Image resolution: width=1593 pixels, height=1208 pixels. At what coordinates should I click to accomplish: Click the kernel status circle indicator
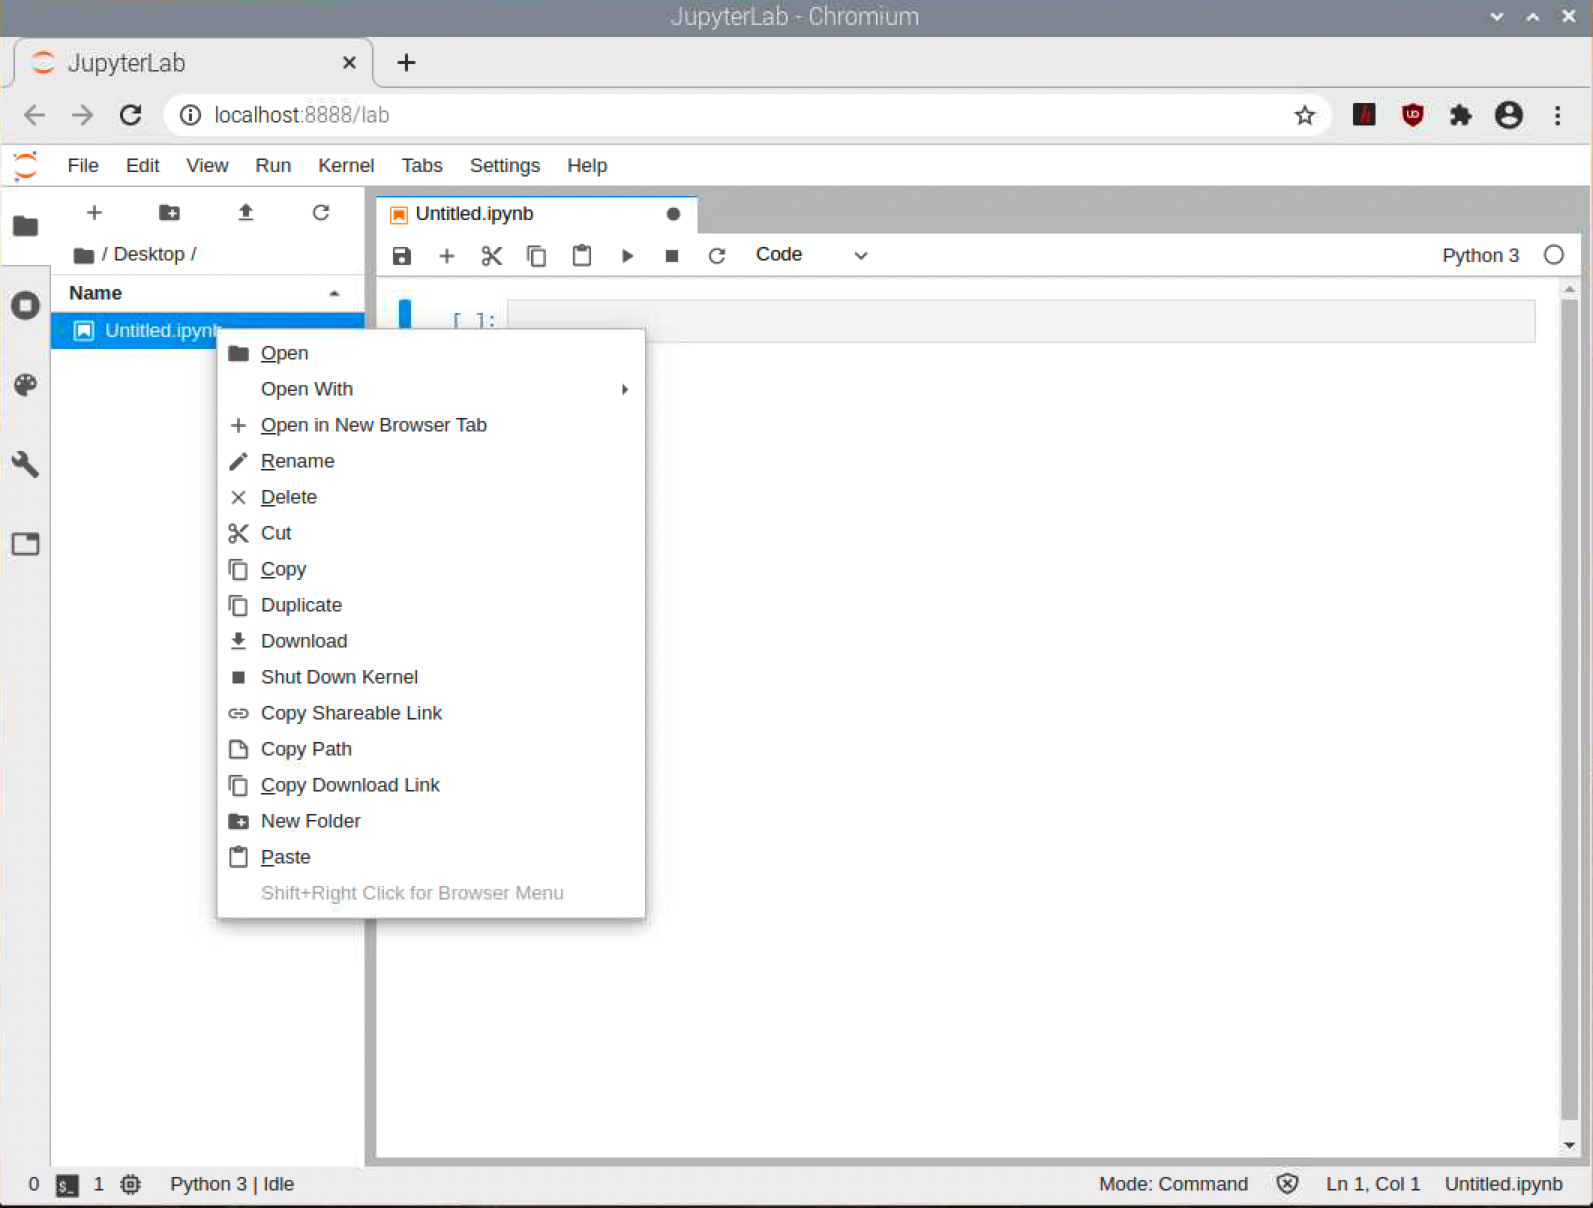coord(1553,255)
